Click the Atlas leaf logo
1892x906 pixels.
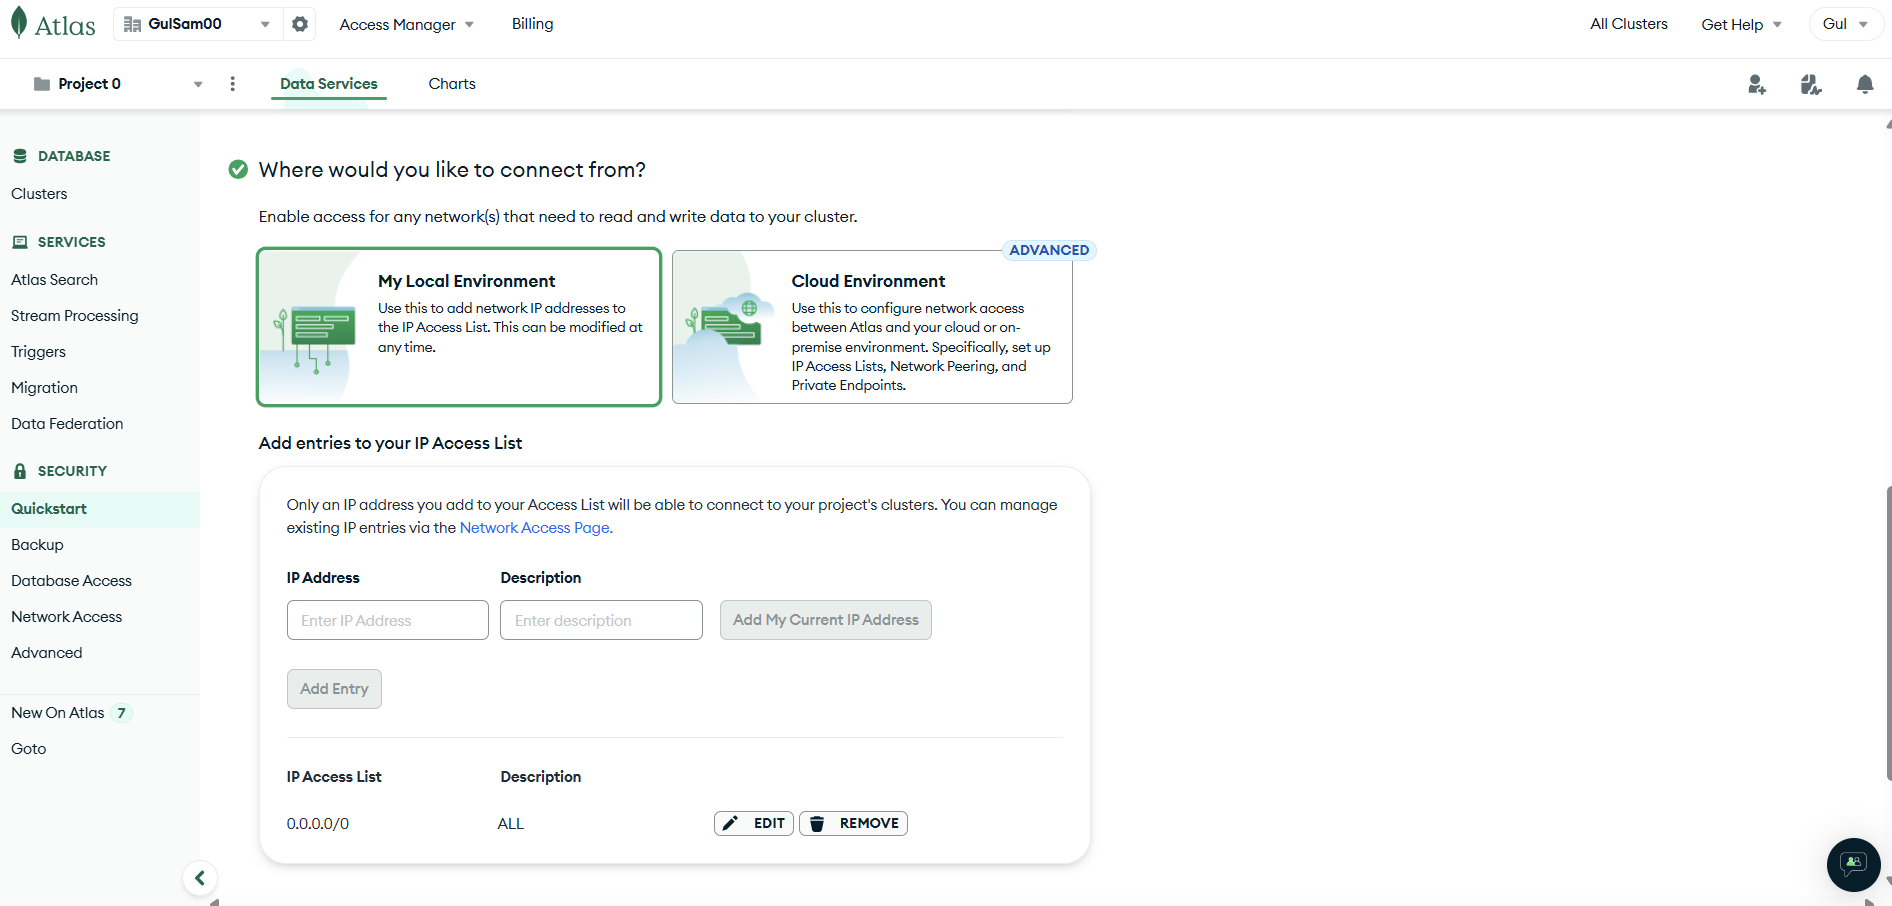point(19,23)
